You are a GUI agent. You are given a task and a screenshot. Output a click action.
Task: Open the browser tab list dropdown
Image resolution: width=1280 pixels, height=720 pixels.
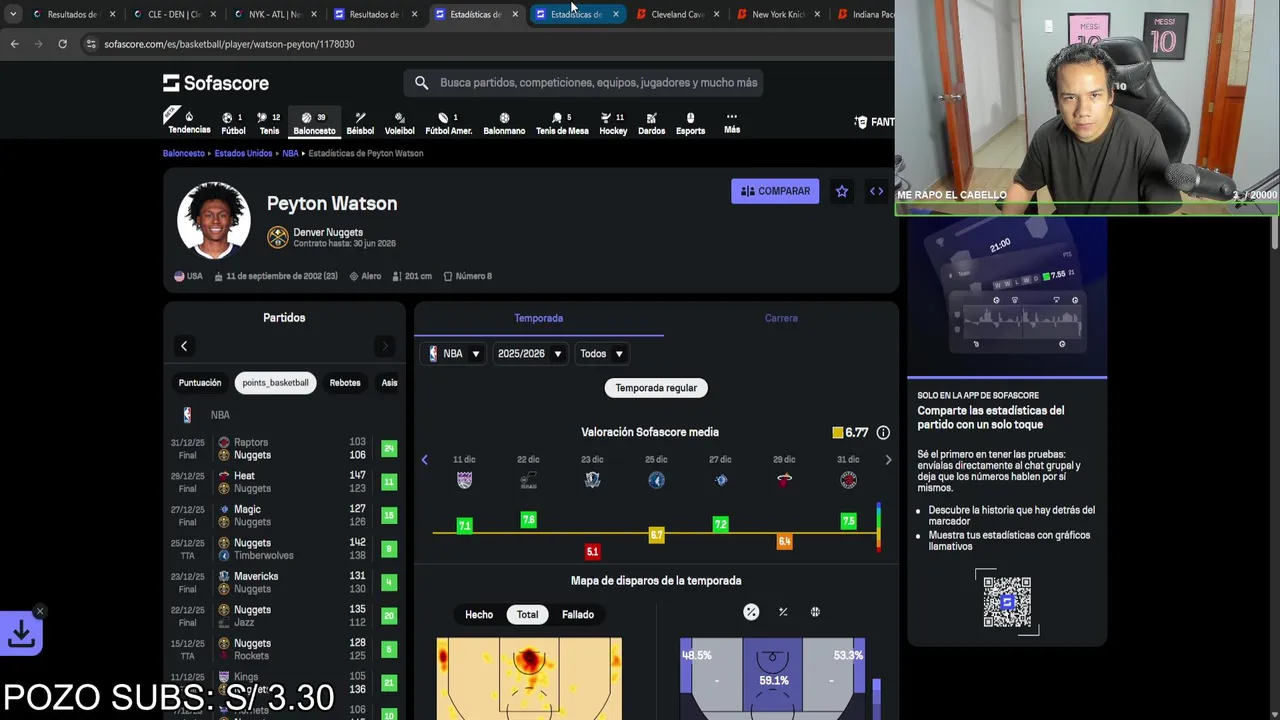(12, 14)
